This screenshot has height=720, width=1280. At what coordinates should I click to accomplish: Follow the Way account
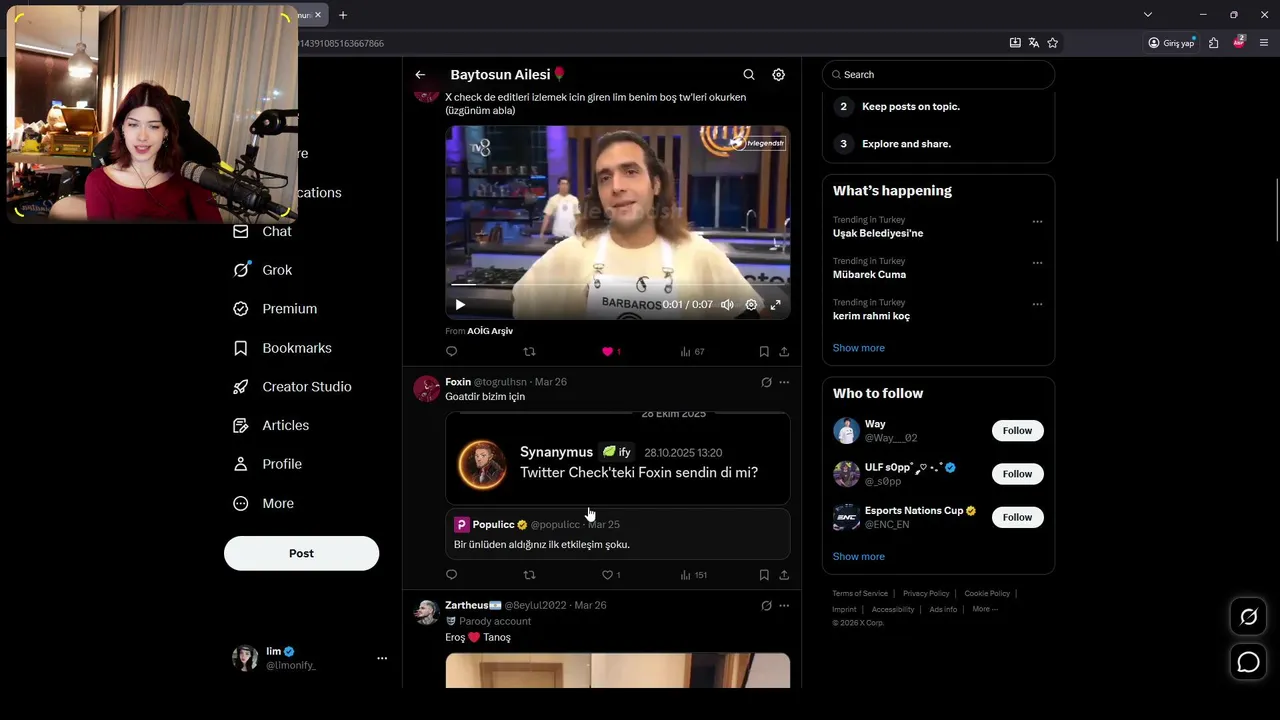1017,431
